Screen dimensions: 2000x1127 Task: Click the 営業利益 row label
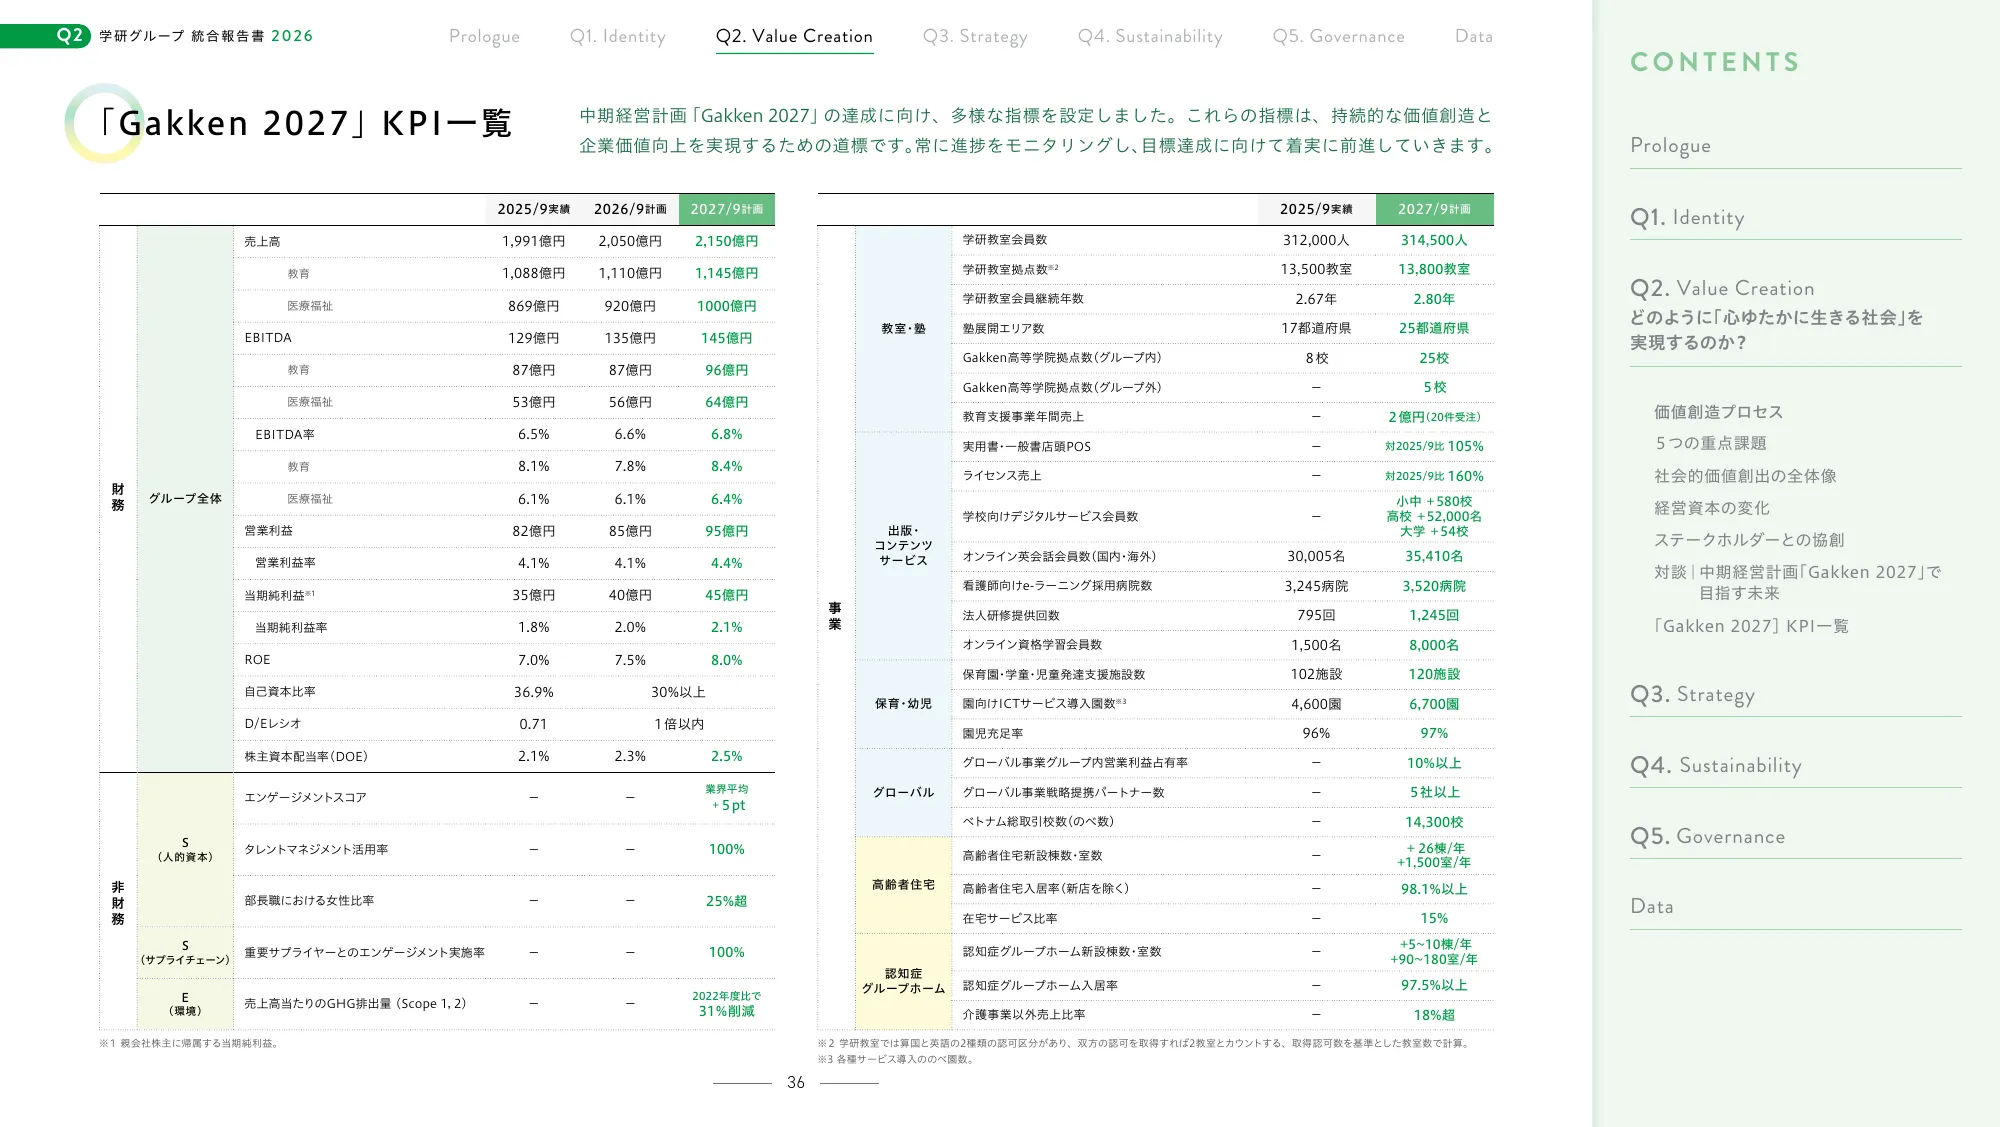click(x=268, y=531)
